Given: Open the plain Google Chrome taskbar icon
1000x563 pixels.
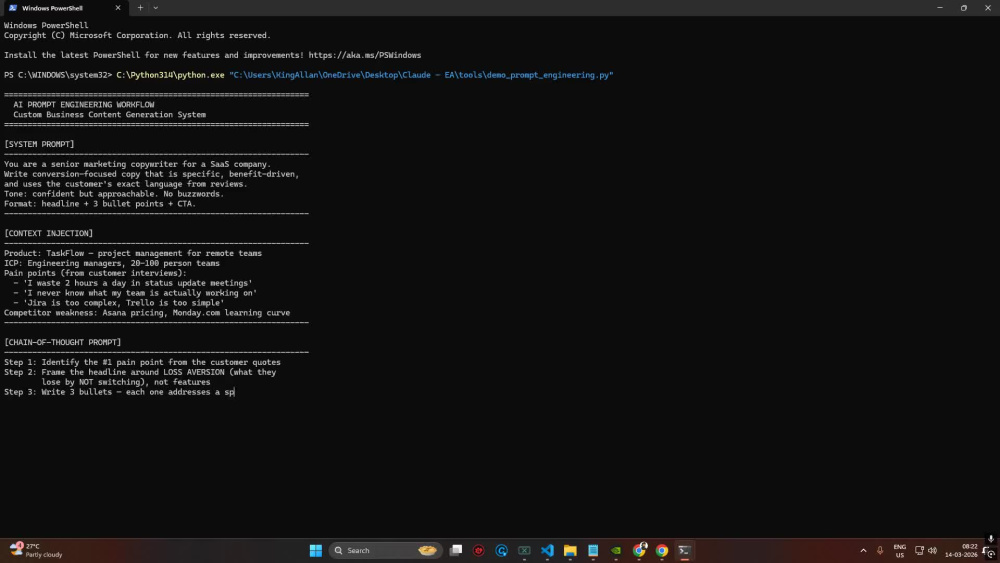Looking at the screenshot, I should [x=662, y=550].
